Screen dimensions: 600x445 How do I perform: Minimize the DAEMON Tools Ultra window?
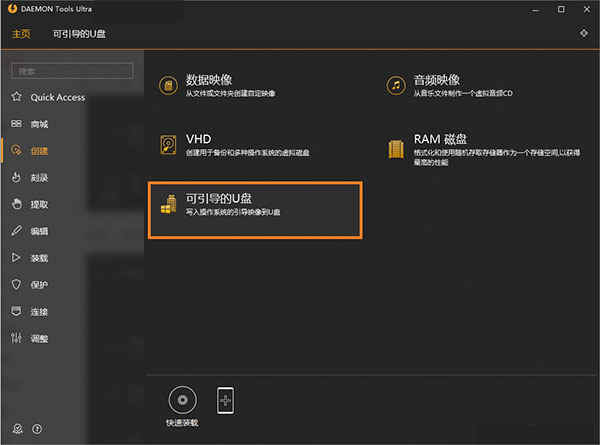(x=536, y=10)
